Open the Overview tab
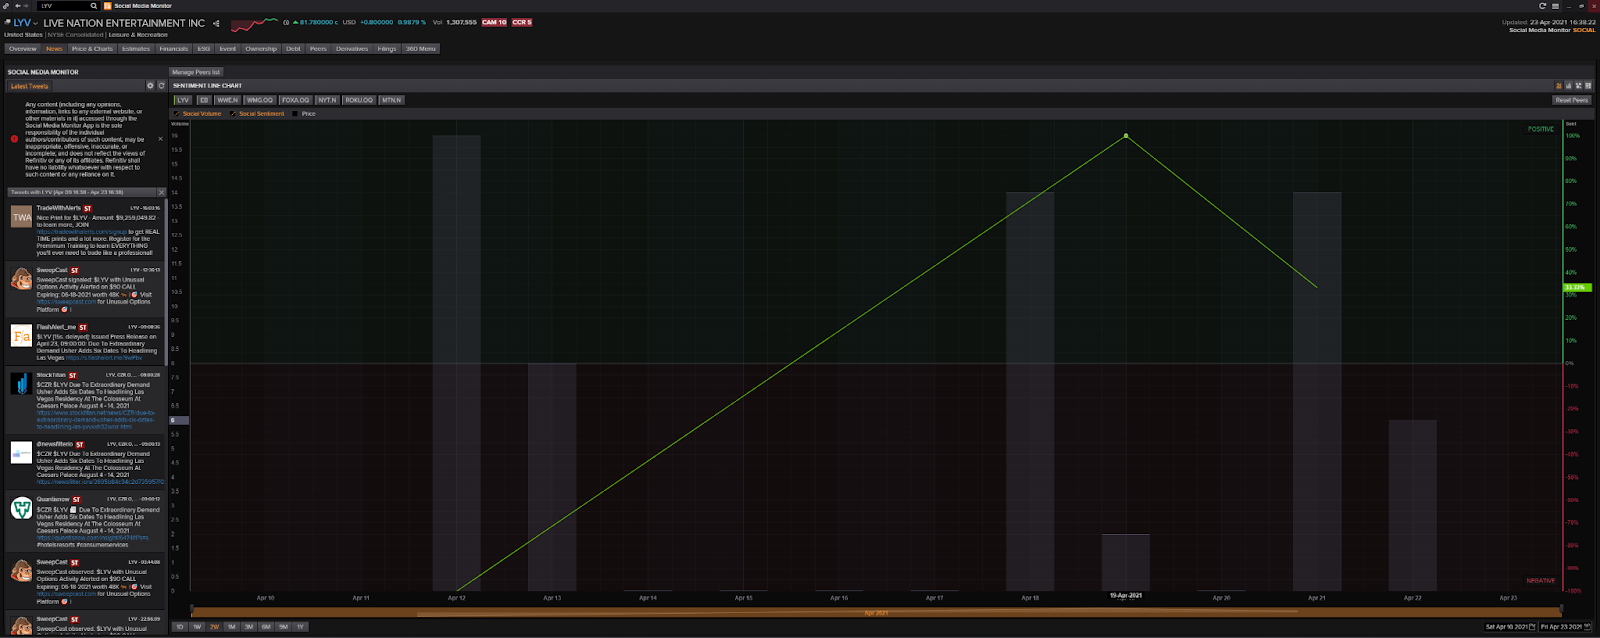Image resolution: width=1600 pixels, height=638 pixels. (22, 48)
